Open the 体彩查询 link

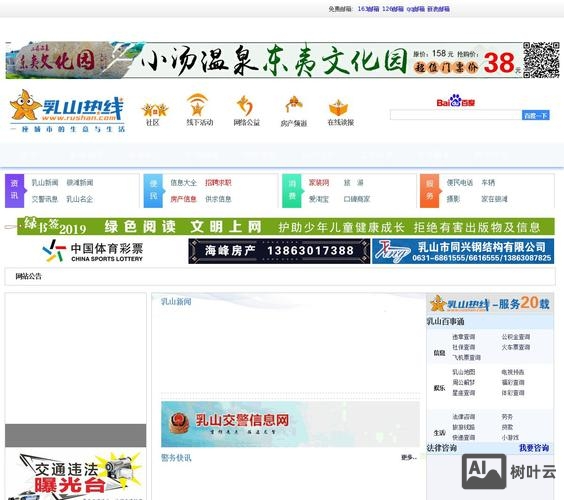click(x=513, y=393)
